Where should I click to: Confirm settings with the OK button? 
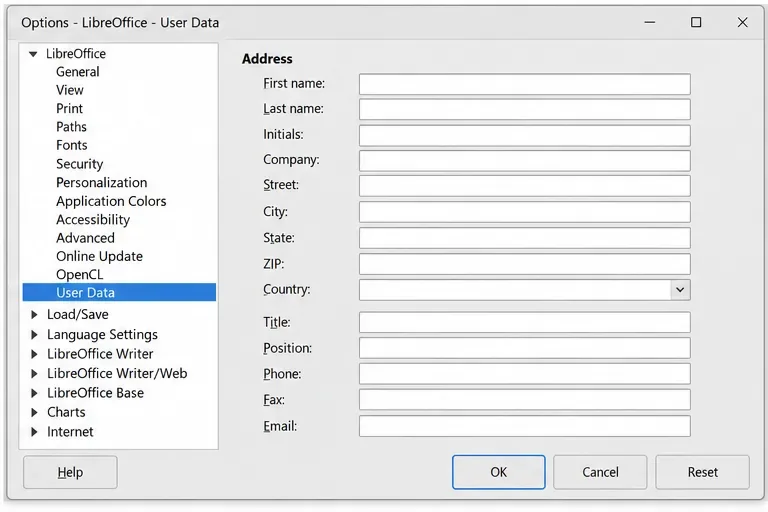499,472
